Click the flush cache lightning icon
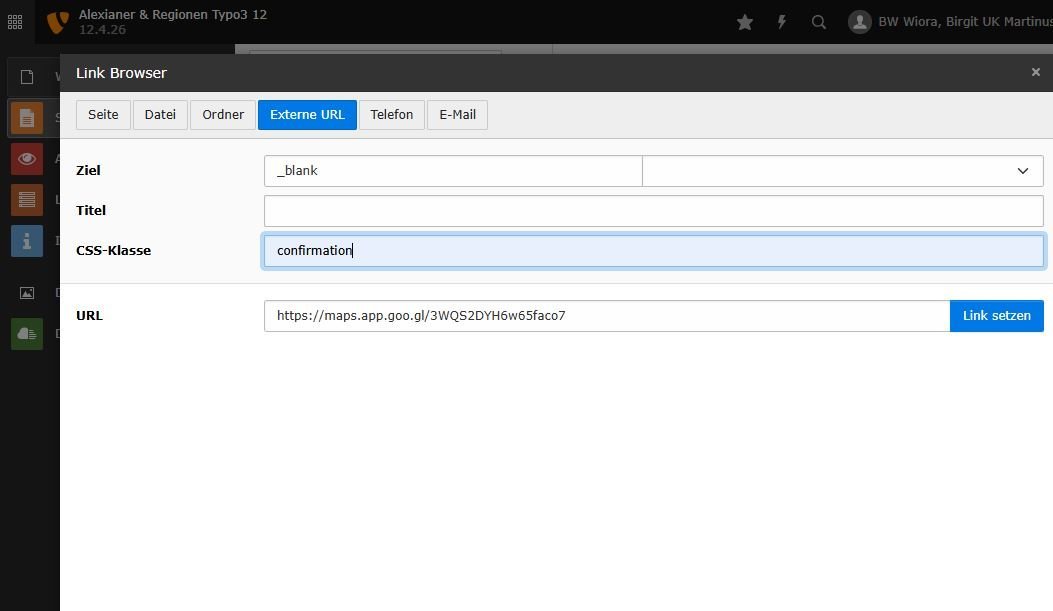 (782, 22)
